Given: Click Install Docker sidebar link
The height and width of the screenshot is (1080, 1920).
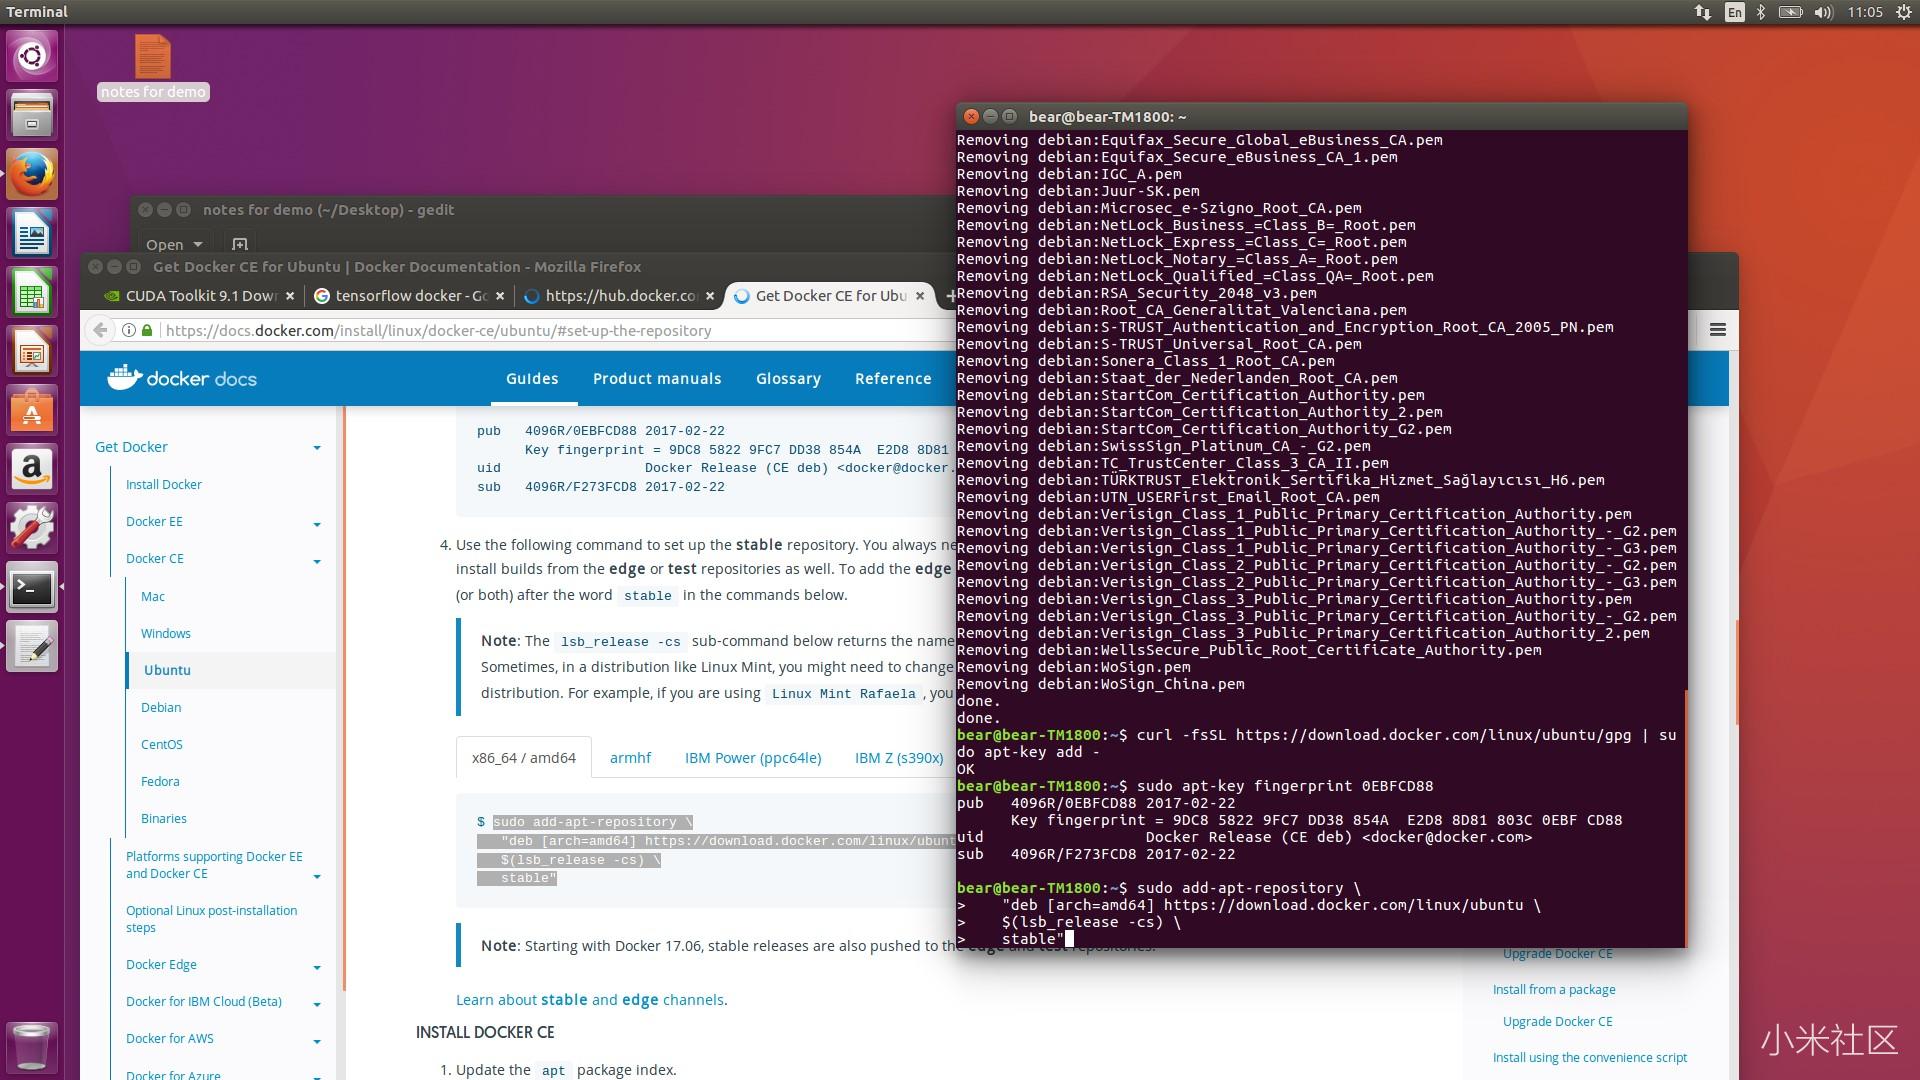Looking at the screenshot, I should 164,485.
